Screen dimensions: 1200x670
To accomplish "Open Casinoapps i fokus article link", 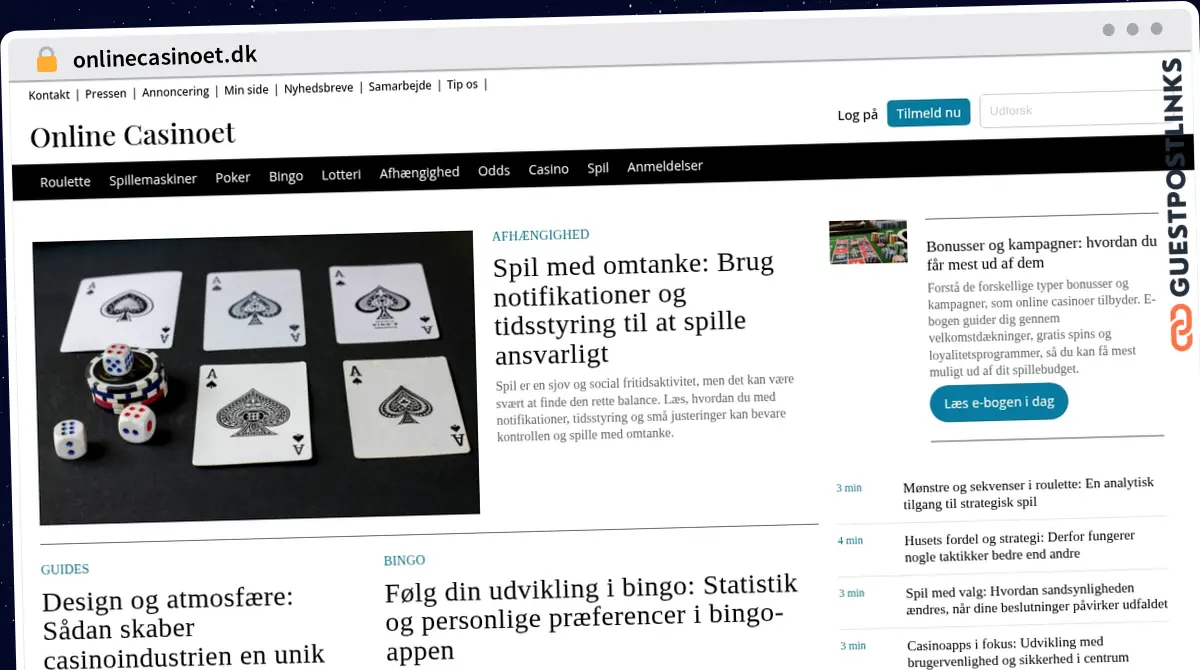I will coord(1019,650).
